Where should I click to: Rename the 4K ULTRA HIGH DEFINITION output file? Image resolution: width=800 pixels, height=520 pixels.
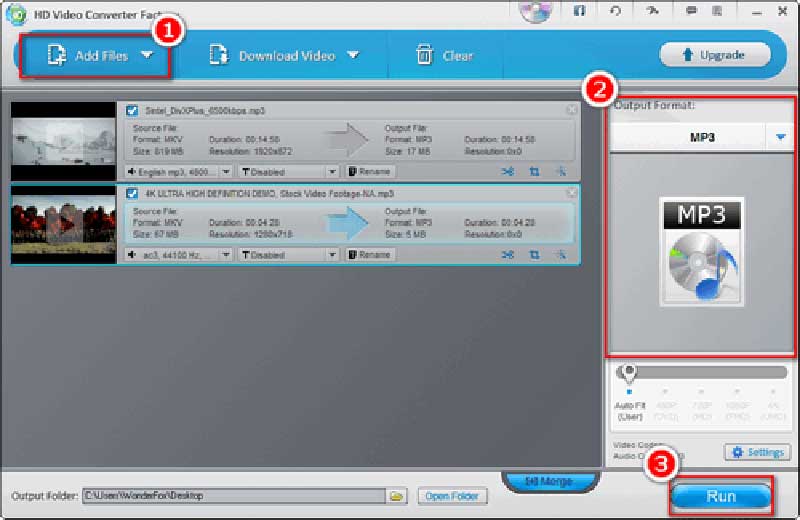370,254
